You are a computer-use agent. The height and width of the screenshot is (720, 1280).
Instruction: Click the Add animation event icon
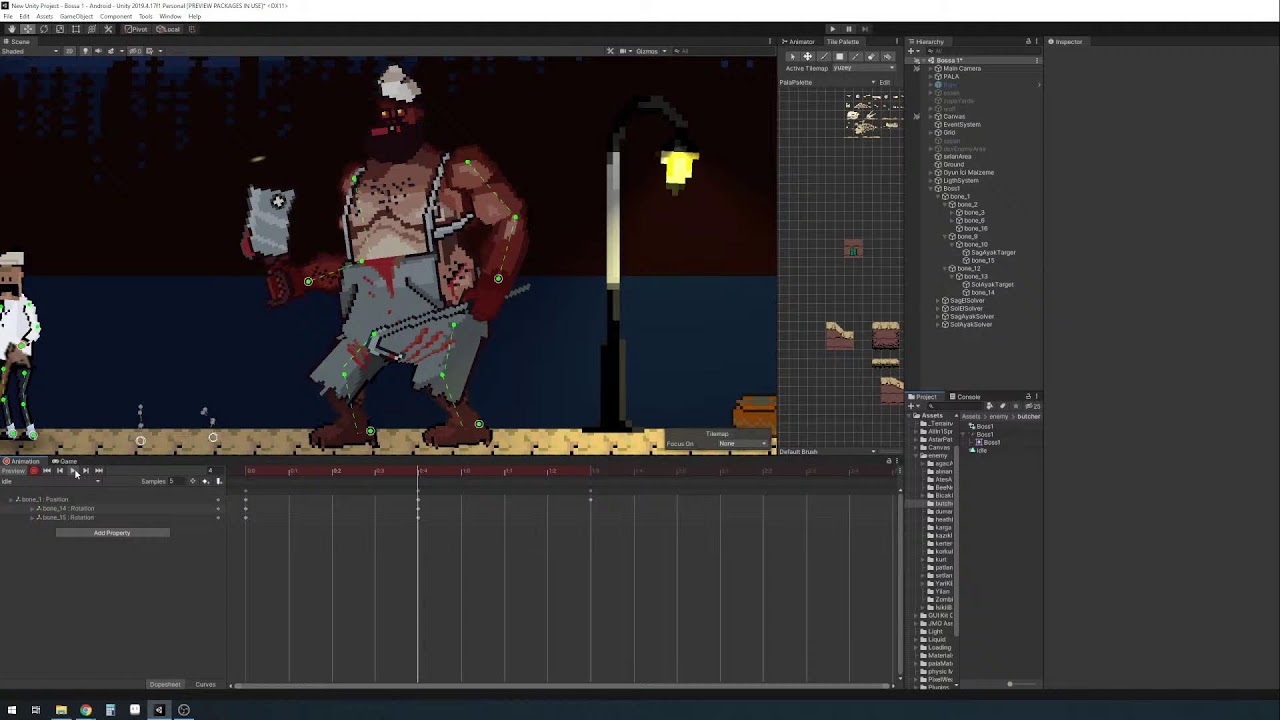219,481
